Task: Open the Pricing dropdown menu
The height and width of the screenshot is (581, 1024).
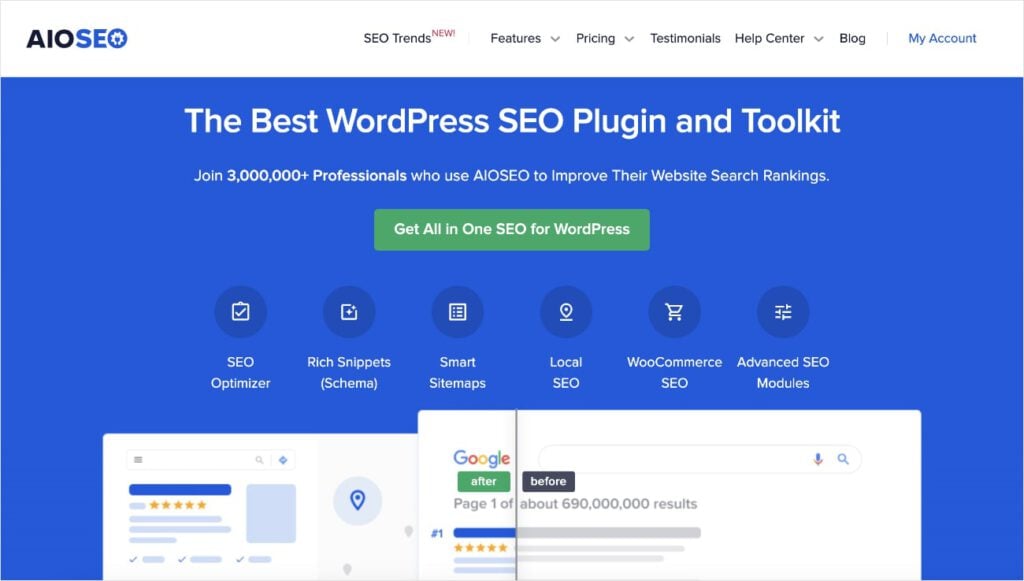Action: tap(597, 38)
